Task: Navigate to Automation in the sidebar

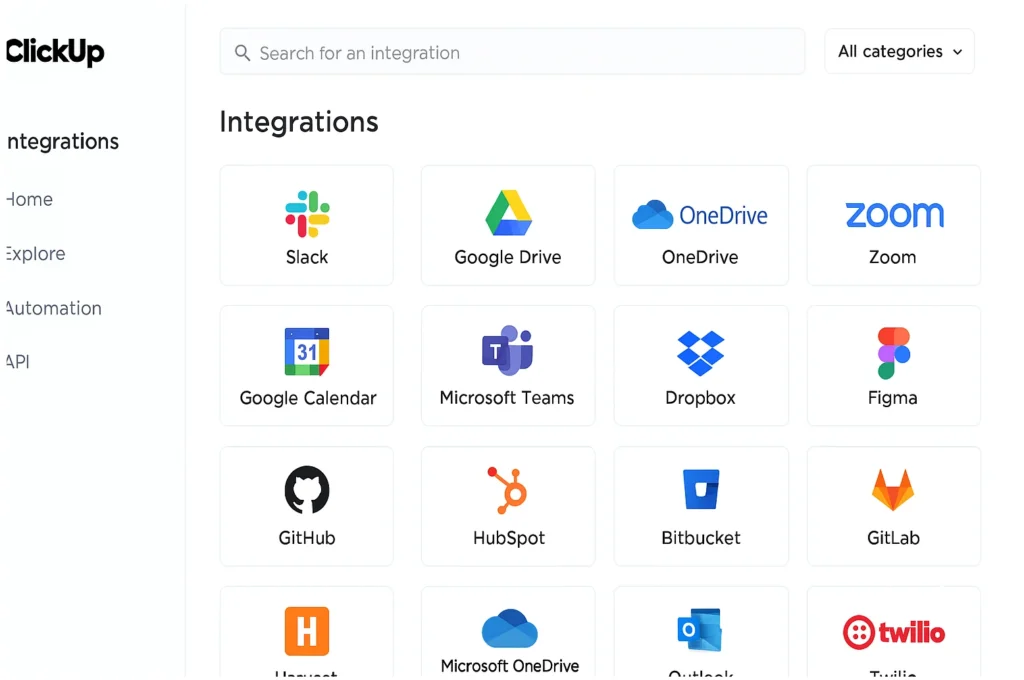Action: (x=54, y=308)
